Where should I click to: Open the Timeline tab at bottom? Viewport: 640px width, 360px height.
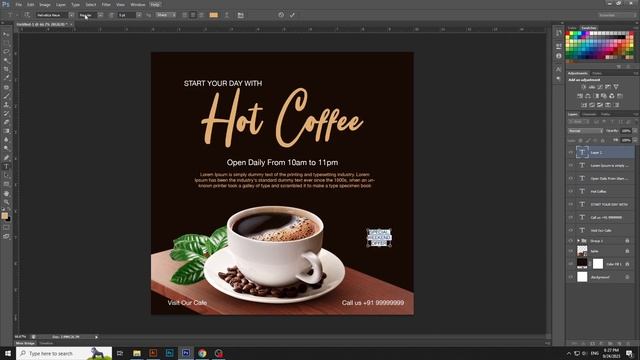coord(46,343)
